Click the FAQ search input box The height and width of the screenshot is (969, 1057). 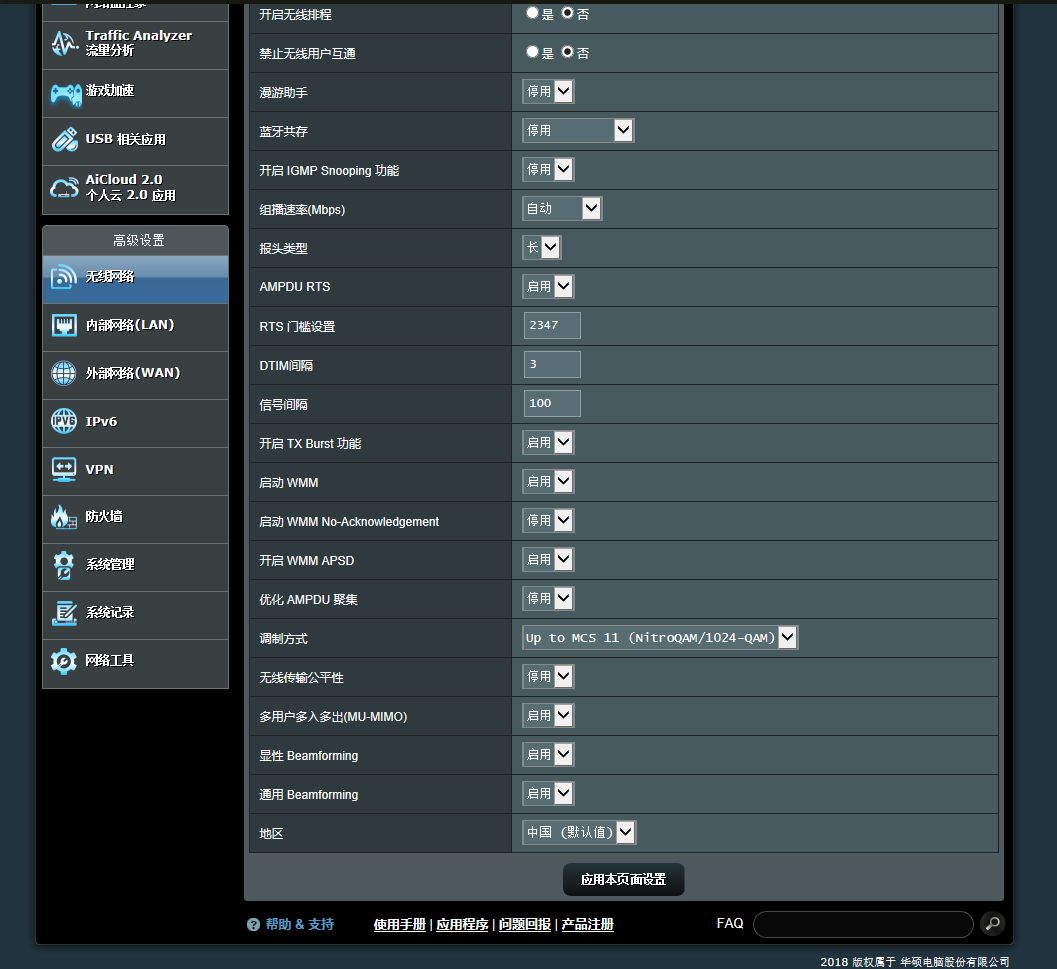[x=863, y=924]
